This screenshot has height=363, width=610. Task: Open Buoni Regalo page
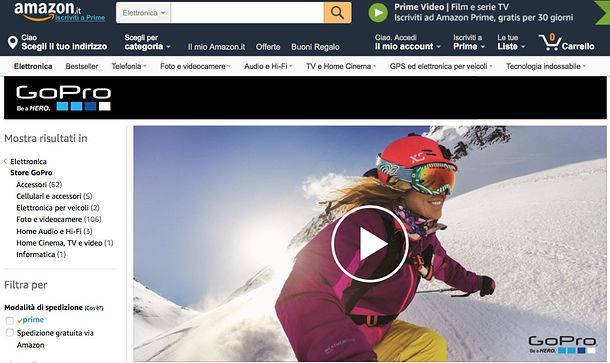coord(315,47)
